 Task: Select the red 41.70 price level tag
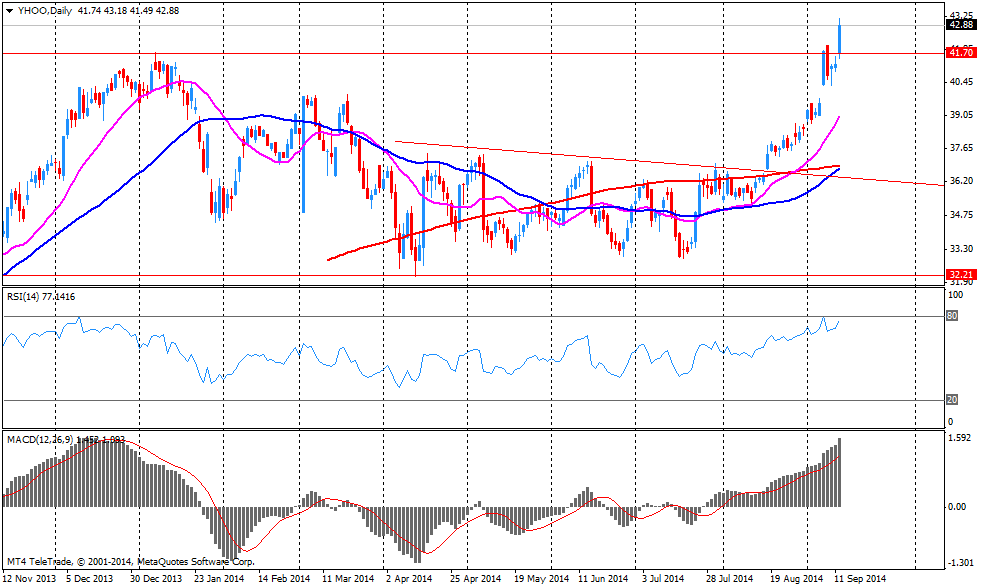961,52
